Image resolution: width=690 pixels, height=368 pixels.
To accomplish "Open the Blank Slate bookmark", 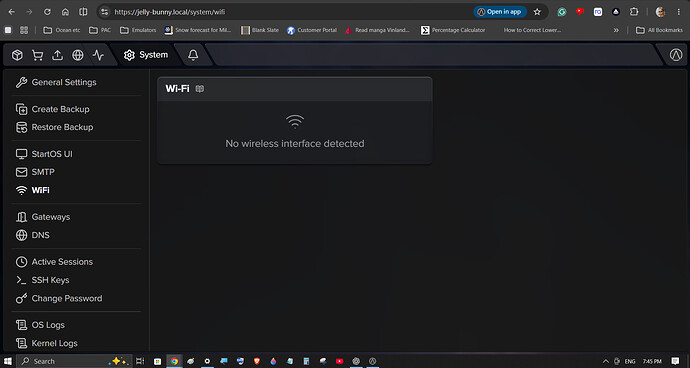I will (260, 30).
